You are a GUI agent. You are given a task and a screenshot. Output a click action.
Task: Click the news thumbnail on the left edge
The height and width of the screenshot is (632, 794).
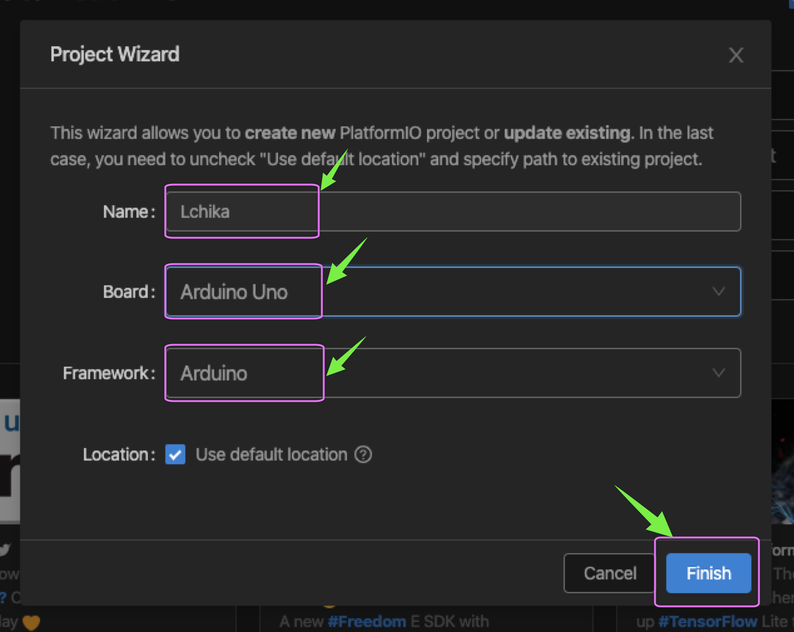point(9,460)
